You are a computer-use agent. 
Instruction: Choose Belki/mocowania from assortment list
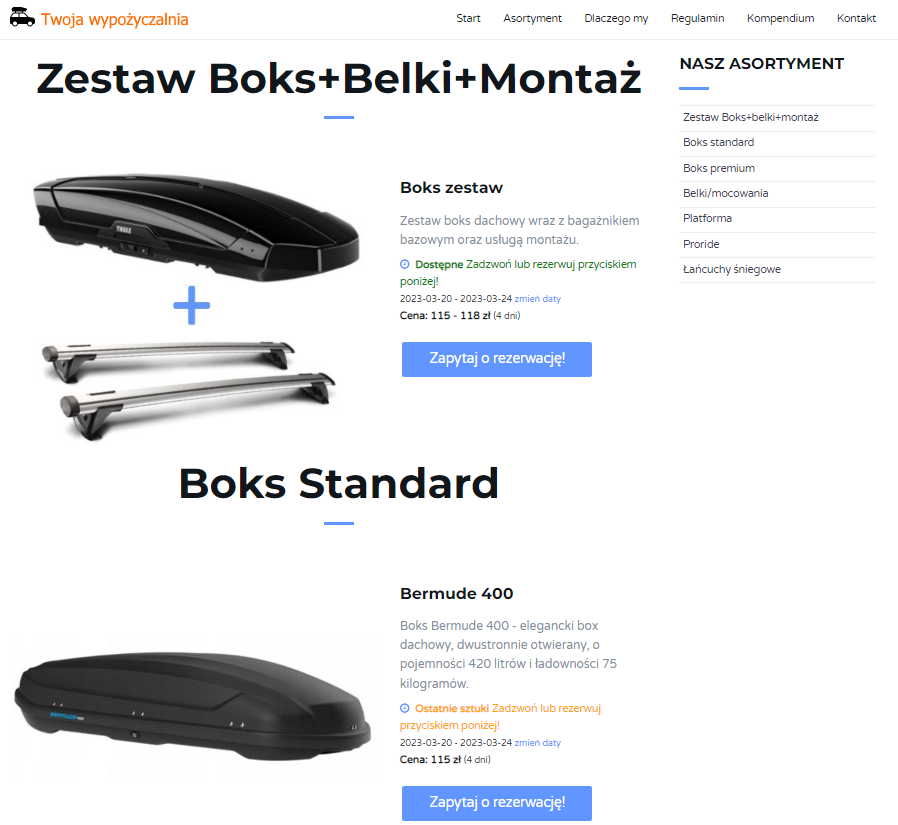tap(725, 193)
